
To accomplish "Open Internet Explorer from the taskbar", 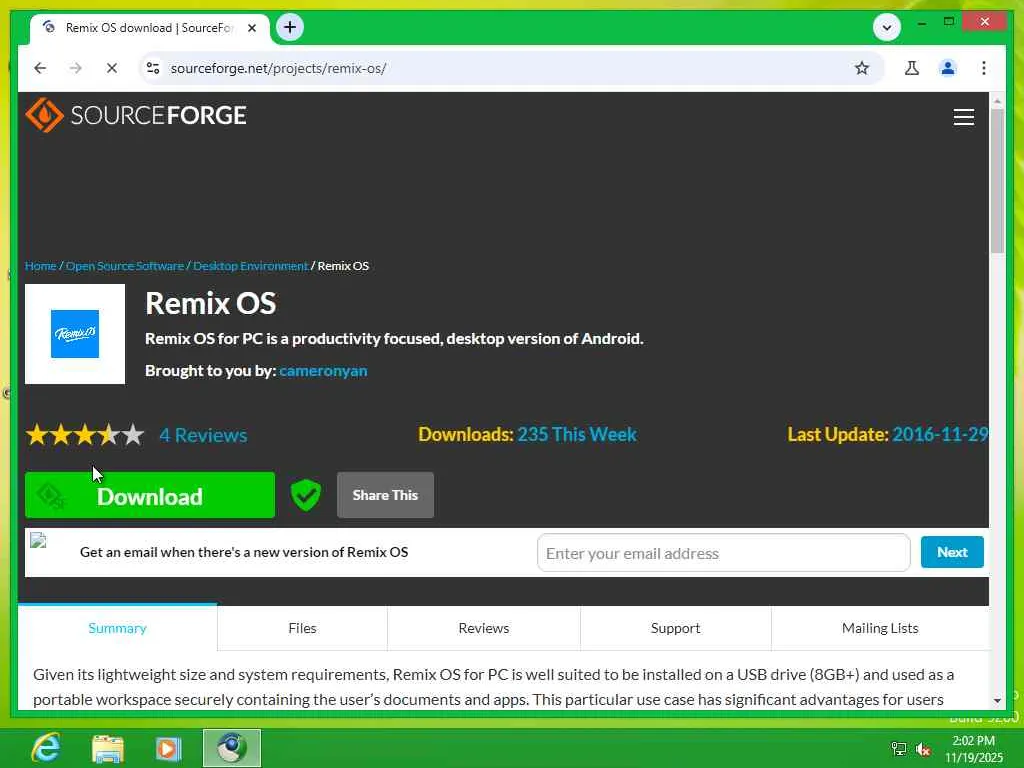I will pyautogui.click(x=46, y=748).
